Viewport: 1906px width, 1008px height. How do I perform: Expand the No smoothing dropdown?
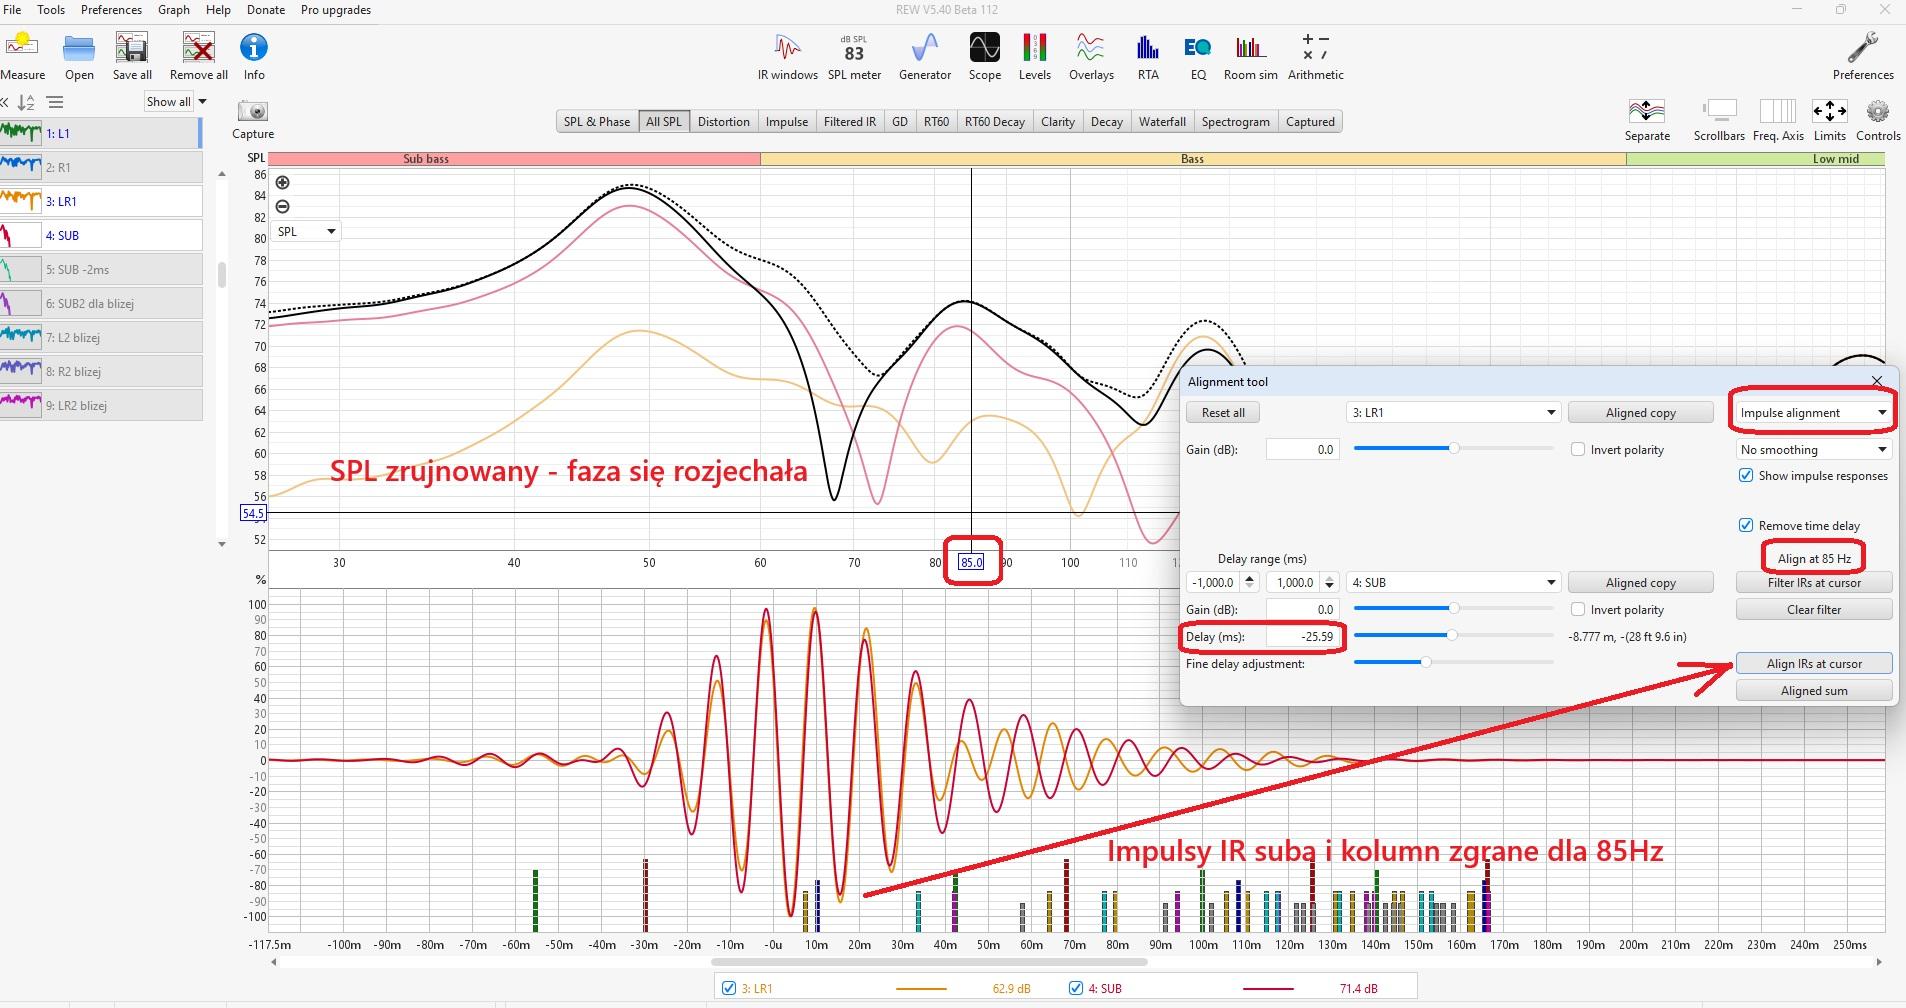coord(1813,450)
